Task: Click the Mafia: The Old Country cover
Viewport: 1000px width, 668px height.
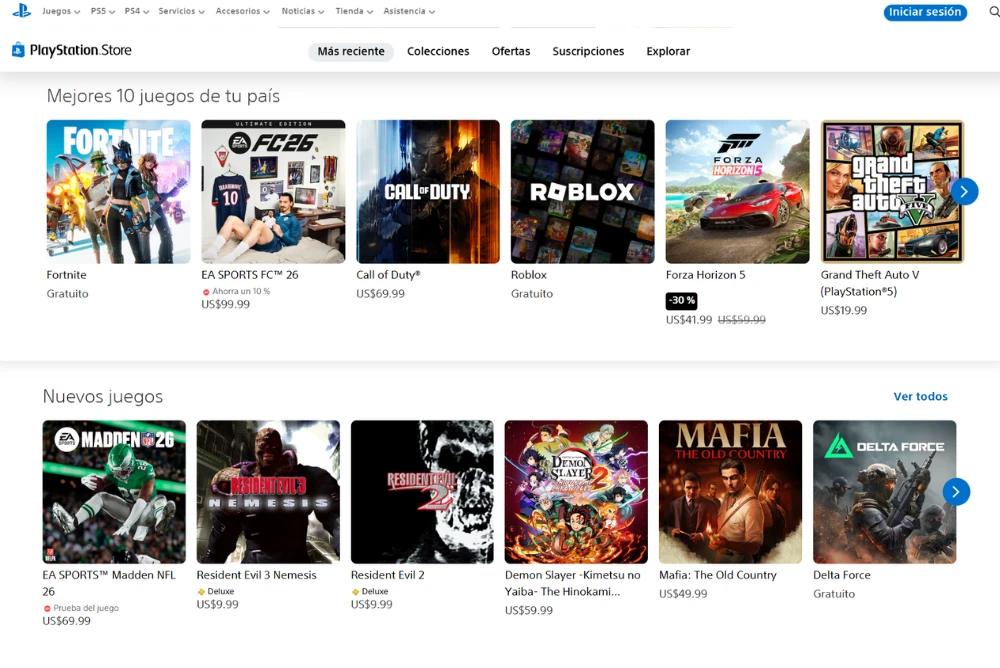Action: point(729,491)
